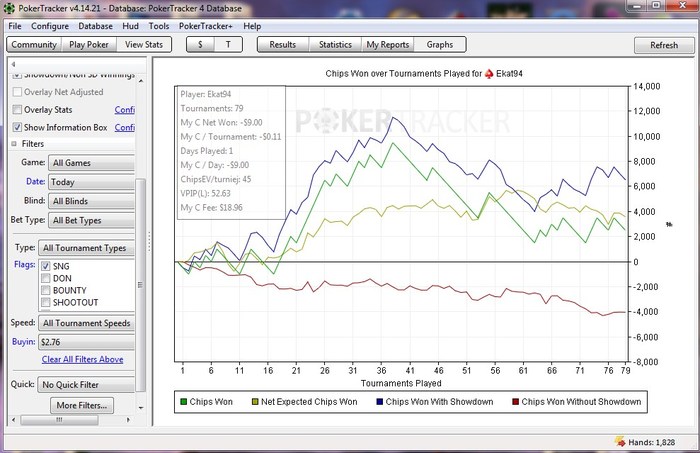Open the File menu
Screen dimensions: 700x453
point(15,26)
